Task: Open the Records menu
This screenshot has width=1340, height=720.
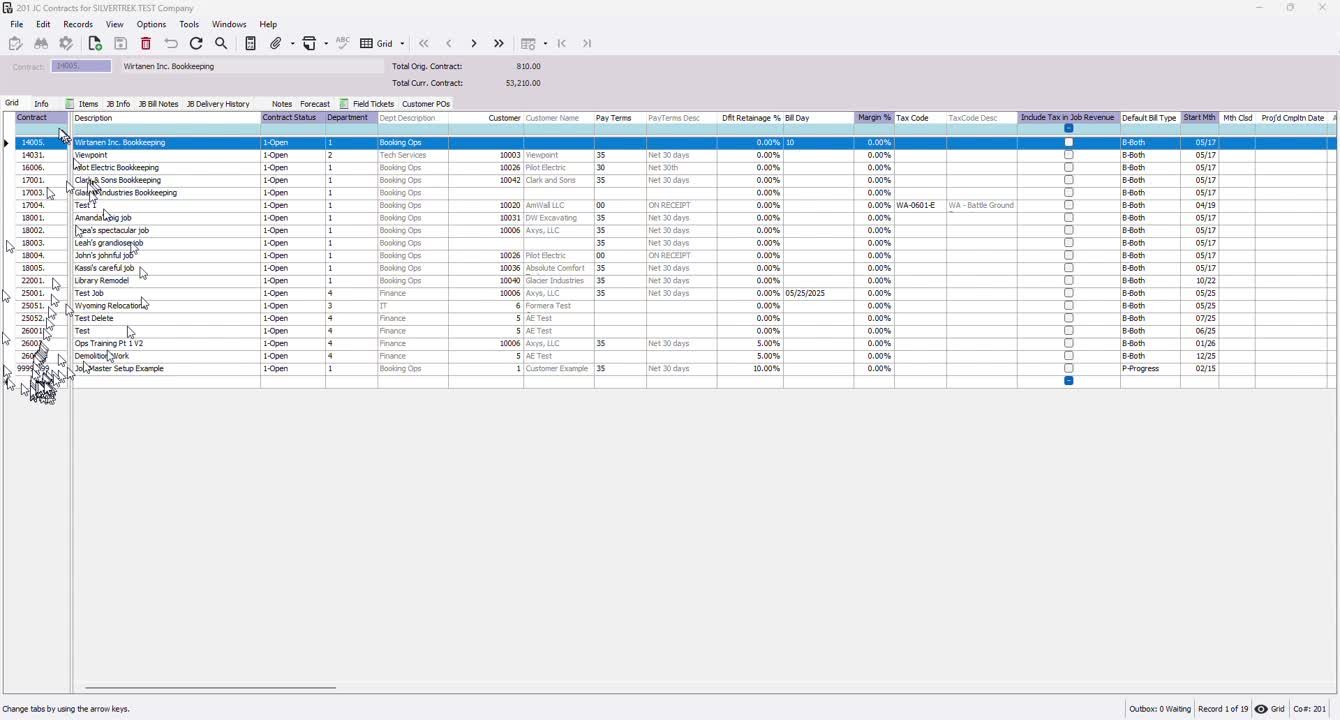Action: 78,24
